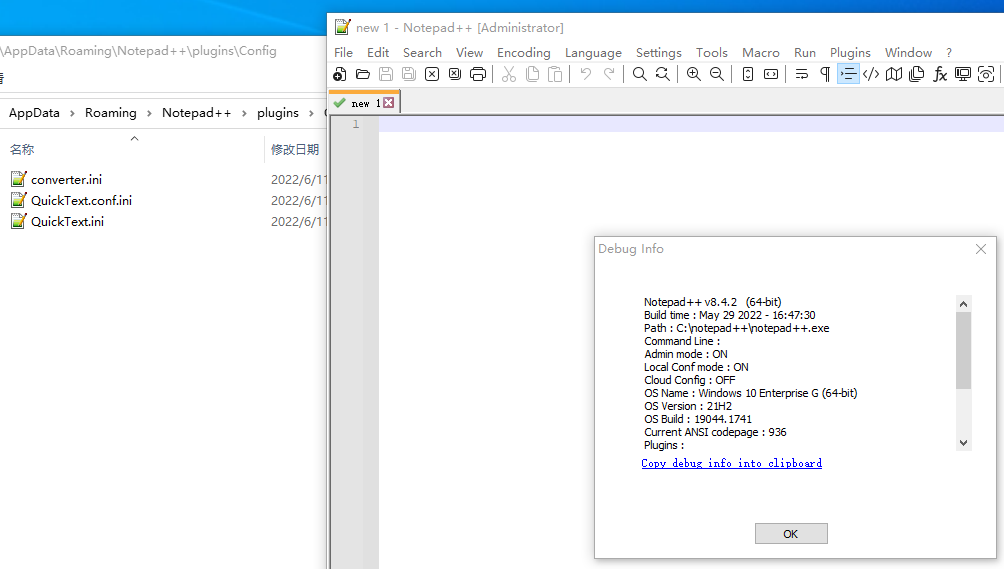The width and height of the screenshot is (1004, 569).
Task: Click scroll down arrow in Debug Info
Action: (963, 443)
